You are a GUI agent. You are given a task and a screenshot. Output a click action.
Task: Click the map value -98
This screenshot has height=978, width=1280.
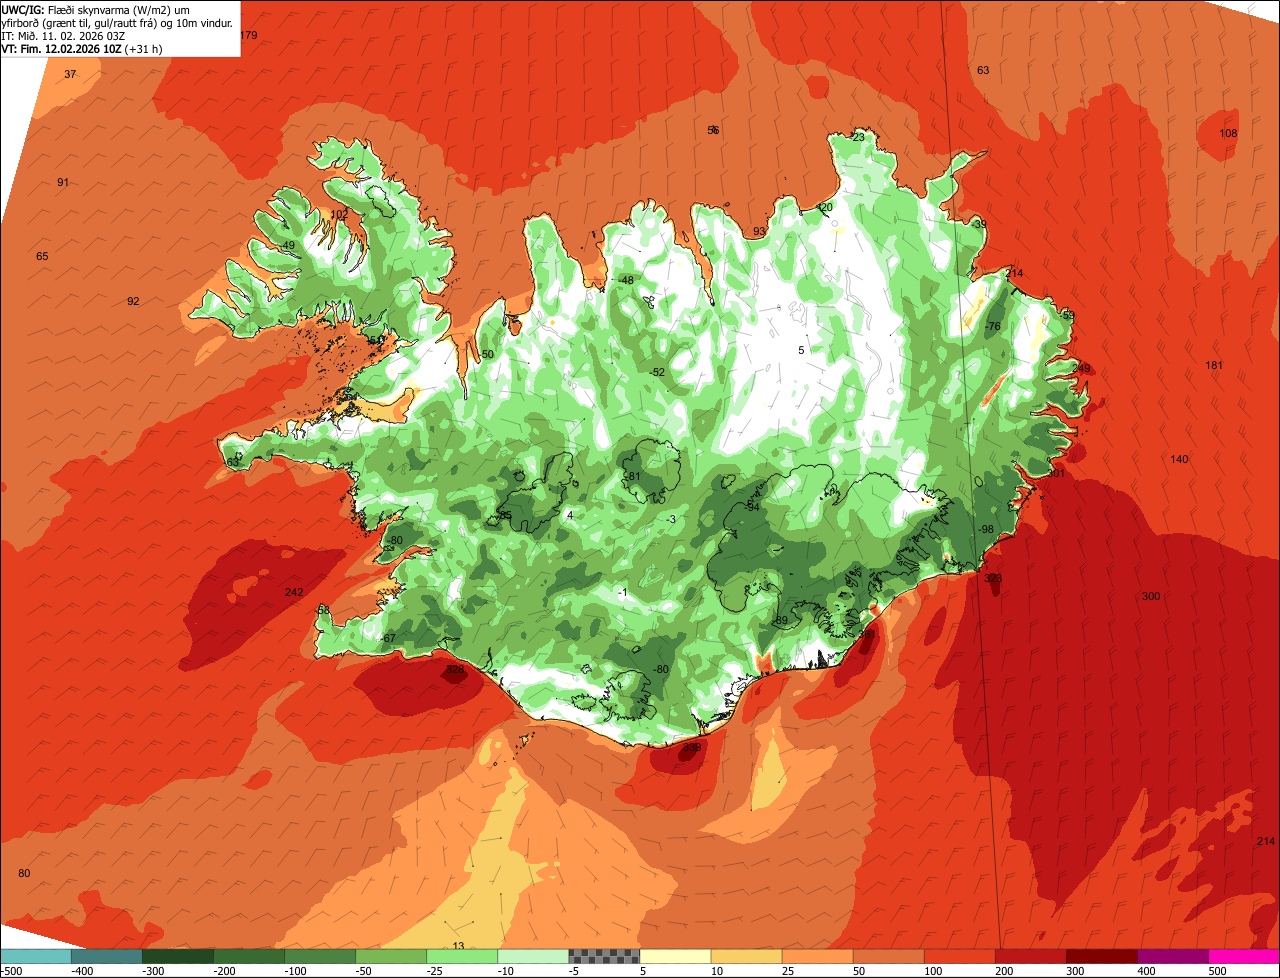[986, 529]
